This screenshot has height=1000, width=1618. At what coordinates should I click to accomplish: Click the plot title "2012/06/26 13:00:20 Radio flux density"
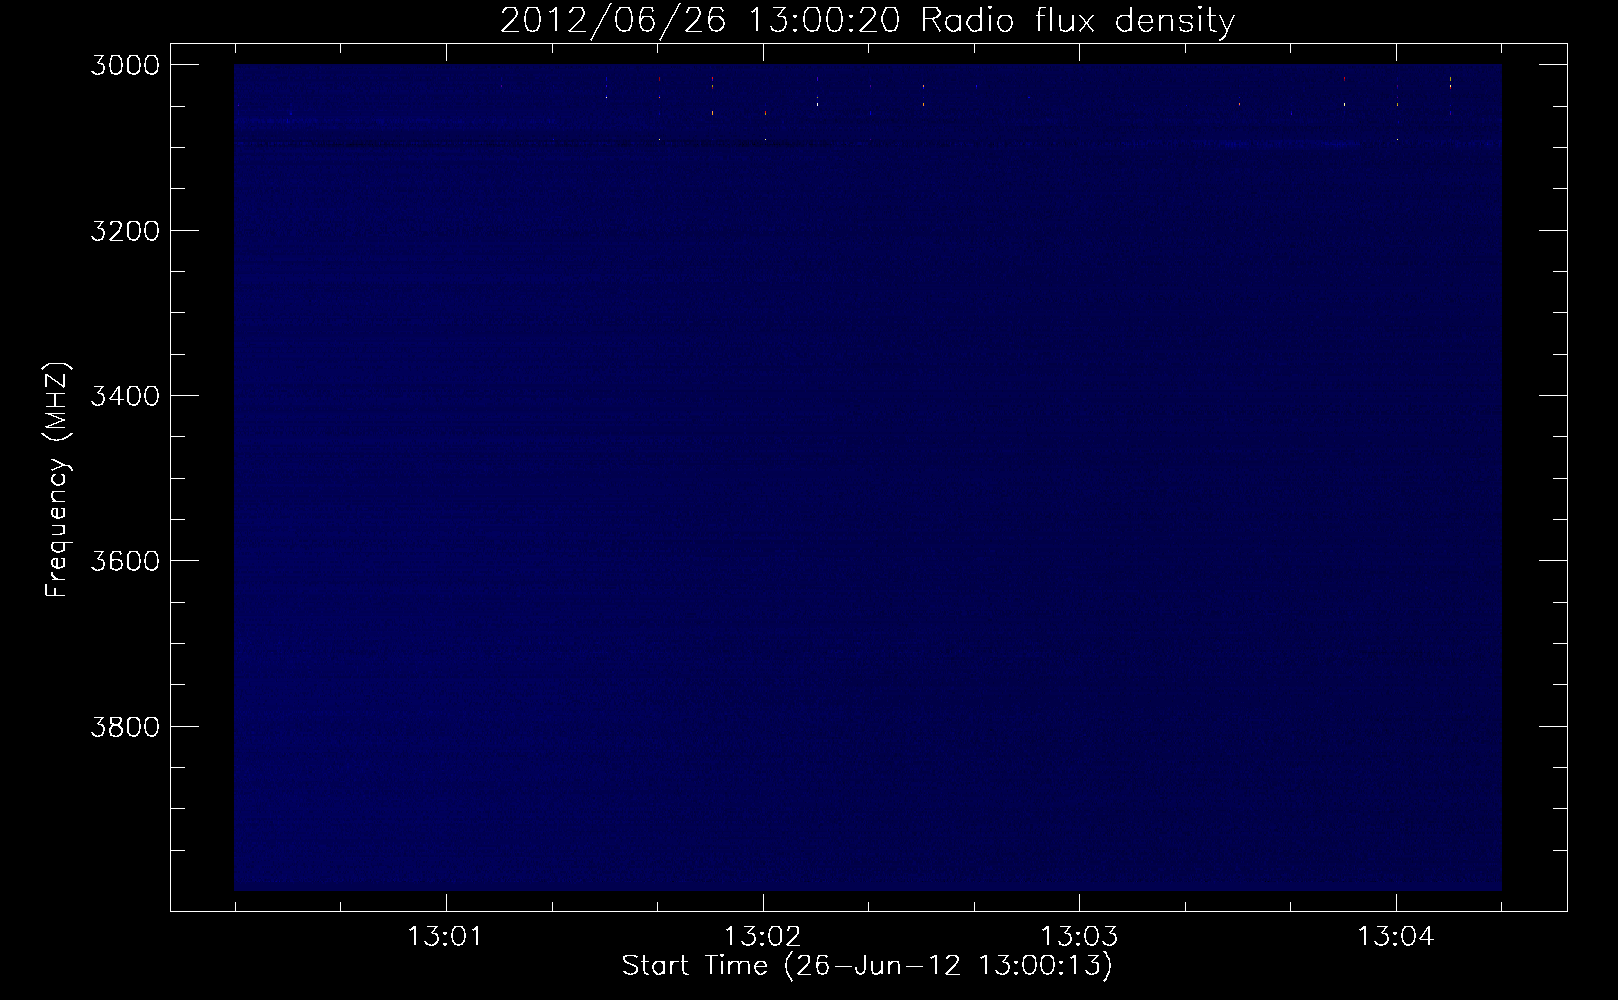click(867, 21)
